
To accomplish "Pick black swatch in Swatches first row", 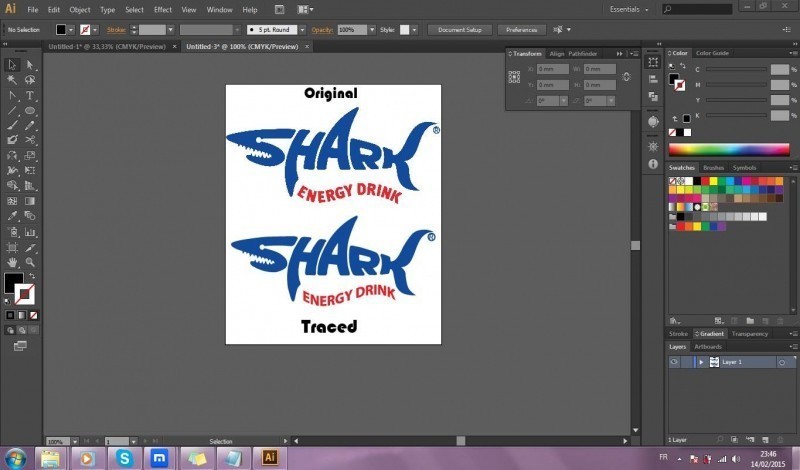I will pyautogui.click(x=696, y=181).
